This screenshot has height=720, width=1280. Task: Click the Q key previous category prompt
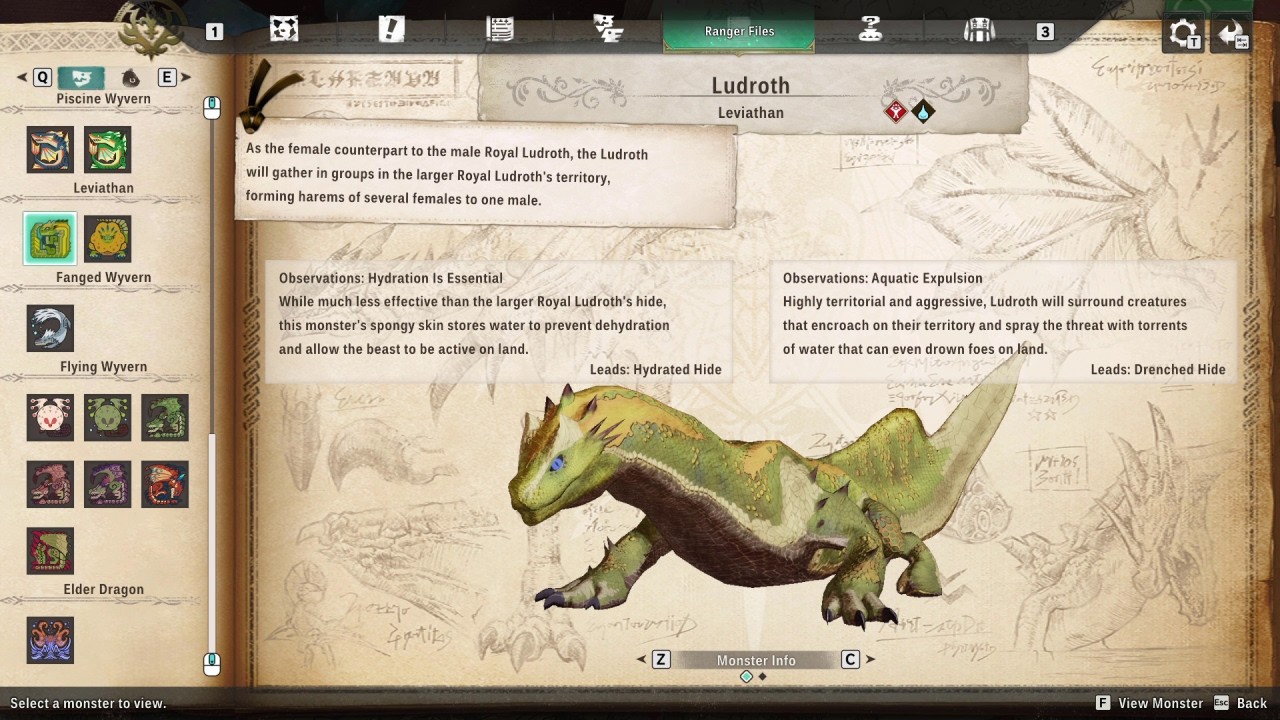click(42, 77)
